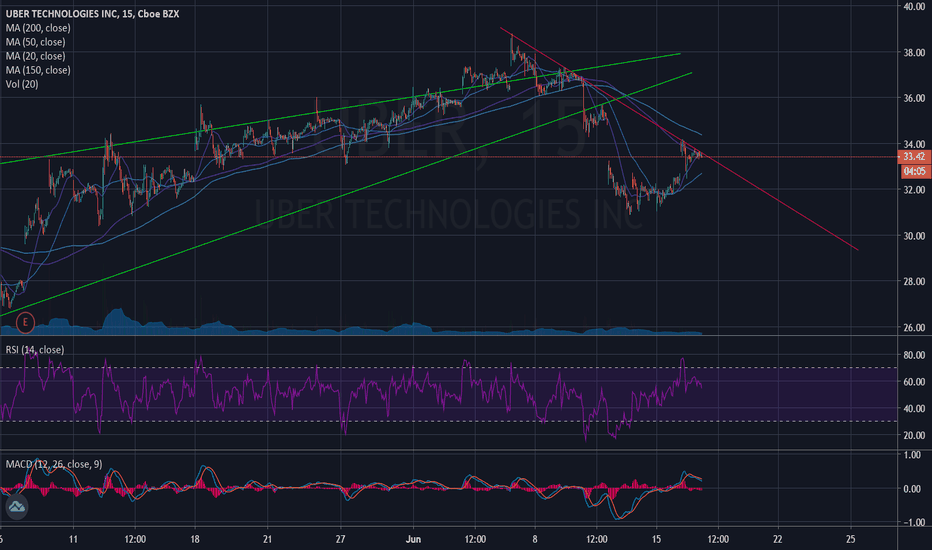Click the 'Jun' date on time axis
Screen dimensions: 932x550
pos(413,539)
